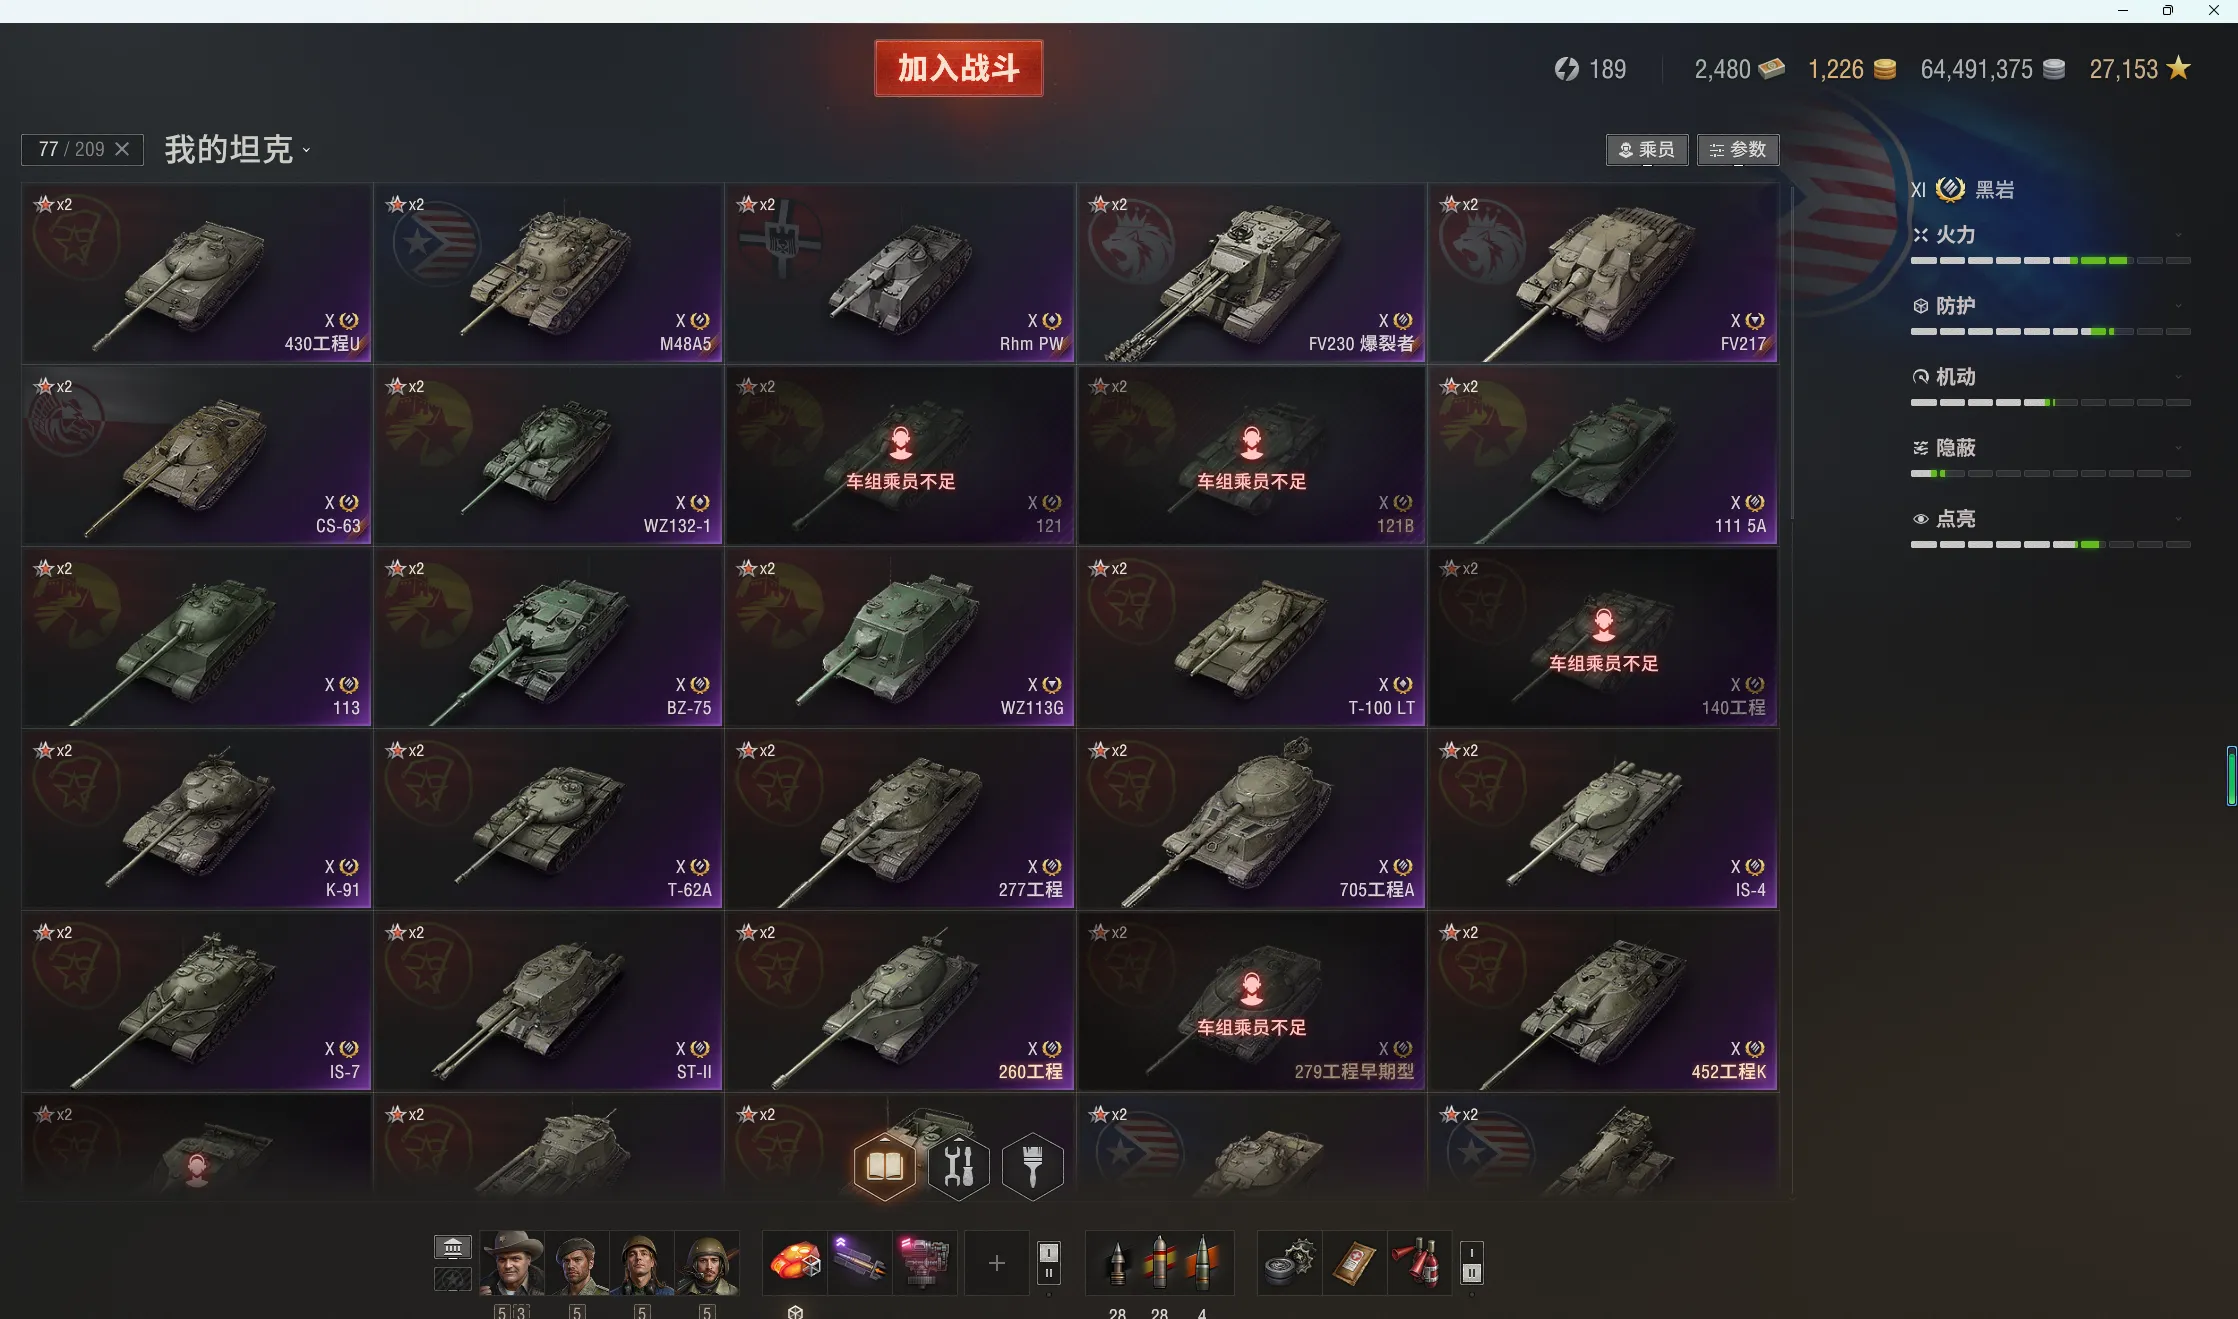This screenshot has width=2238, height=1319.
Task: Select the cowboy-hat commander portrait
Action: 512,1263
